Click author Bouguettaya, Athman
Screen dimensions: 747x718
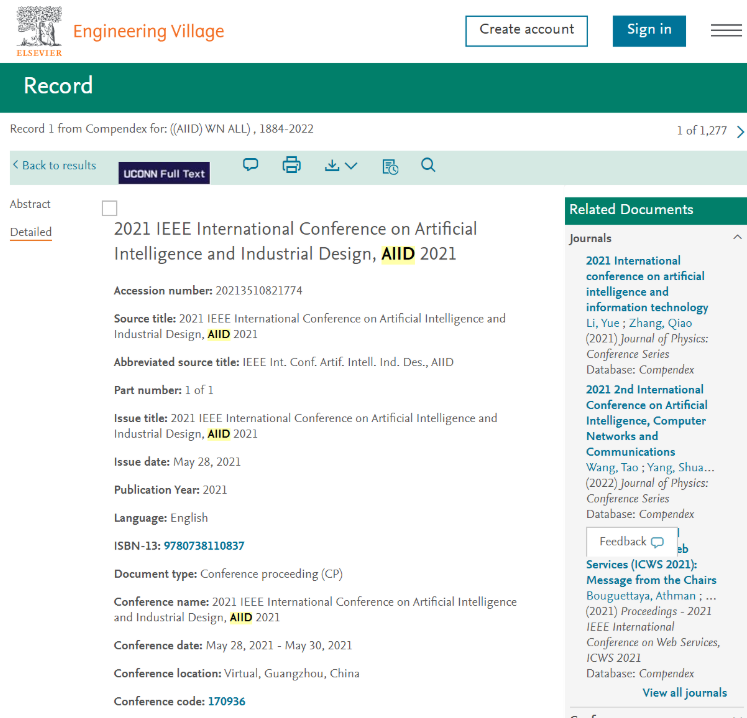tap(641, 596)
